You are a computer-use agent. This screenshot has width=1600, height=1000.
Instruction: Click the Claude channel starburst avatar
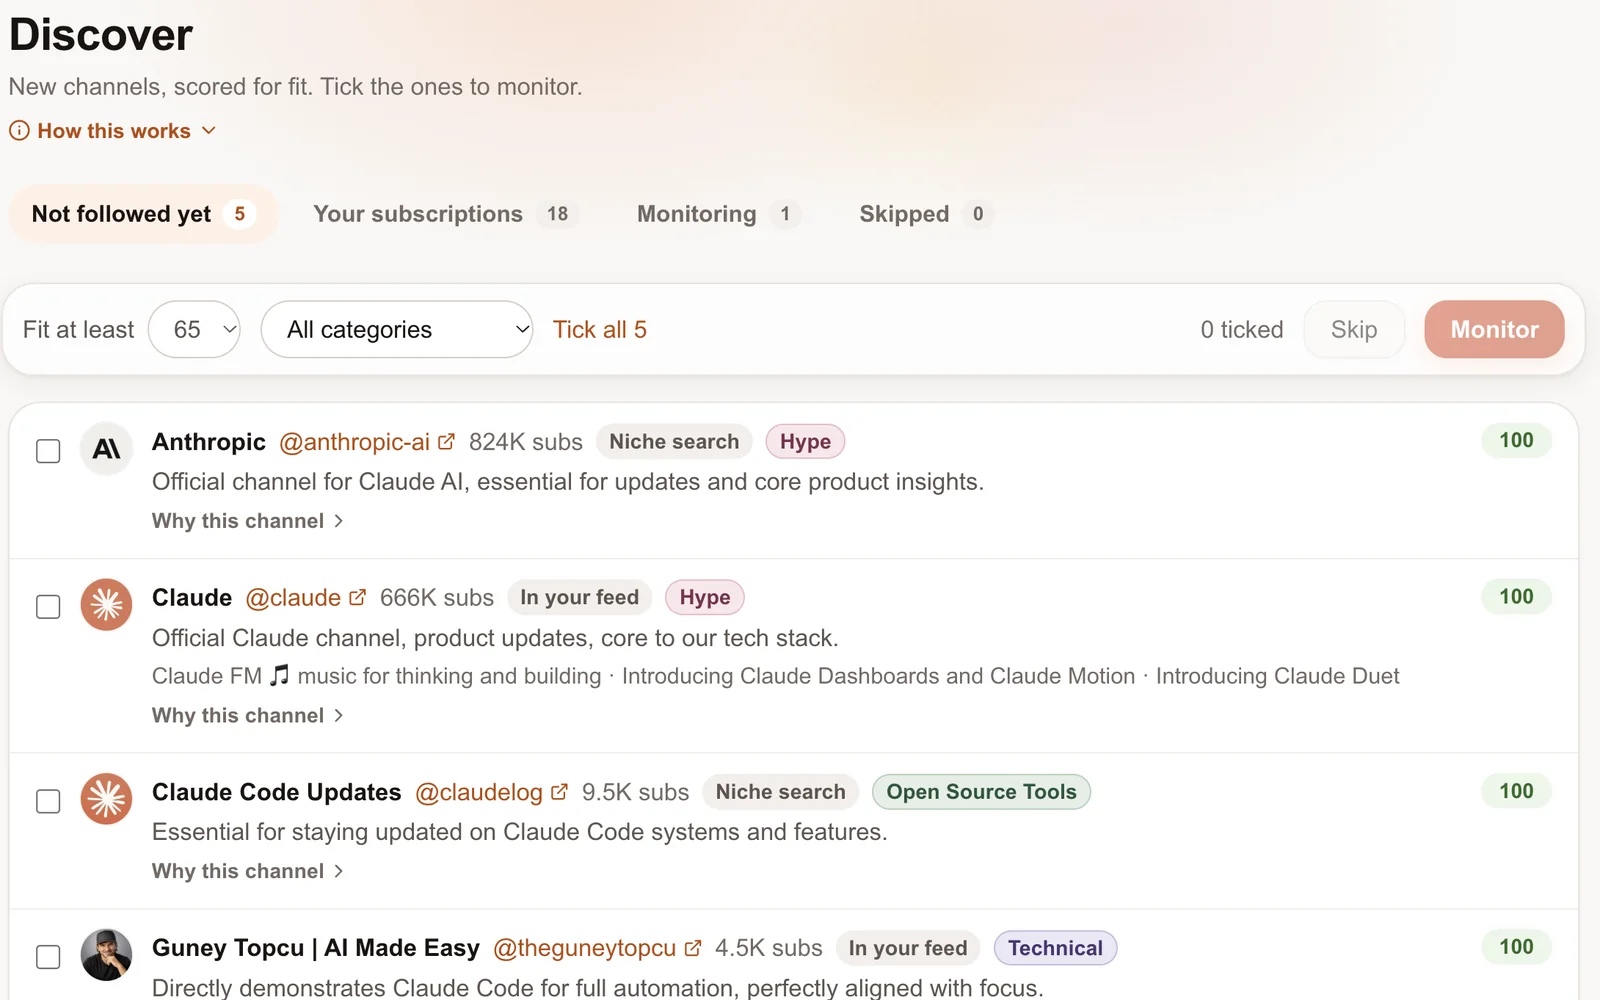click(106, 605)
